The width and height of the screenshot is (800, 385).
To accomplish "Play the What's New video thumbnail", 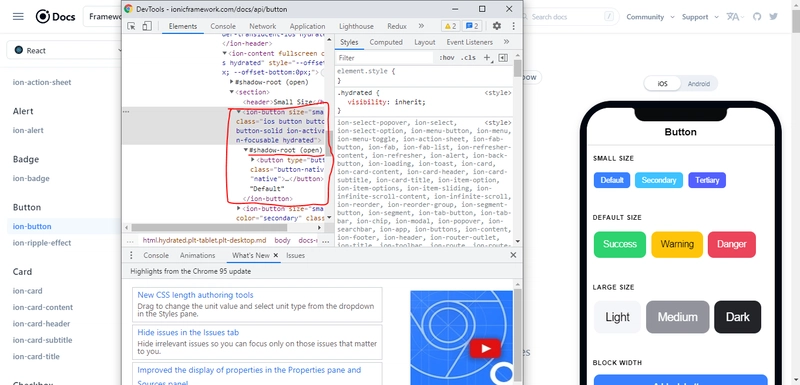I will click(485, 349).
